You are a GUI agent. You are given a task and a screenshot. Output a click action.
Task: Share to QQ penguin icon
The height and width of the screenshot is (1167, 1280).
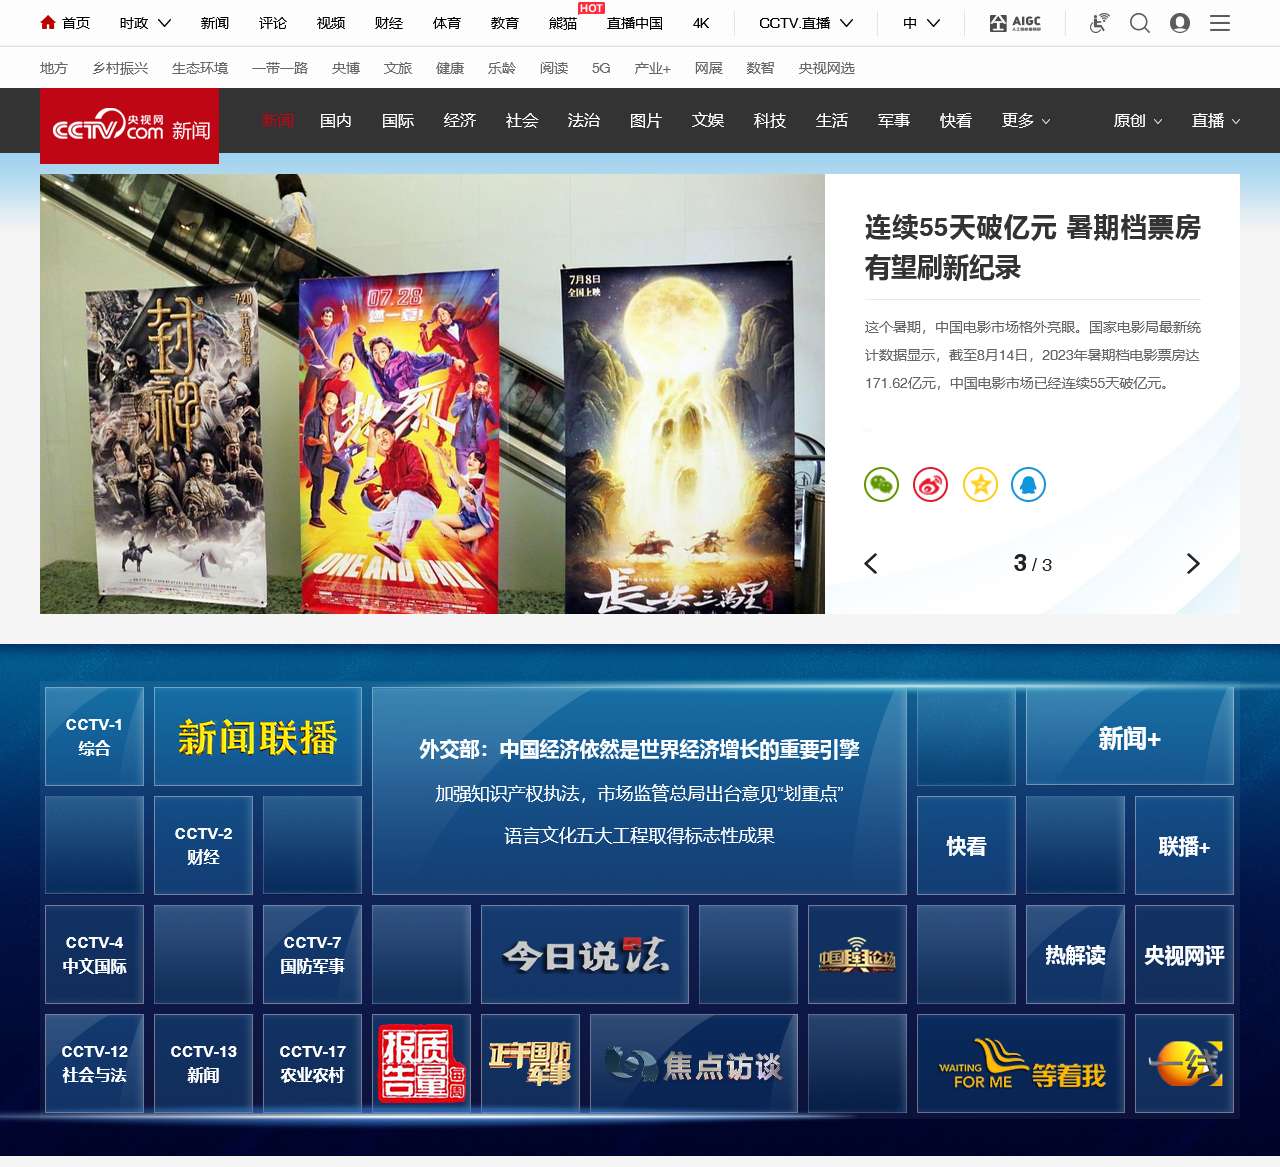click(x=1028, y=485)
